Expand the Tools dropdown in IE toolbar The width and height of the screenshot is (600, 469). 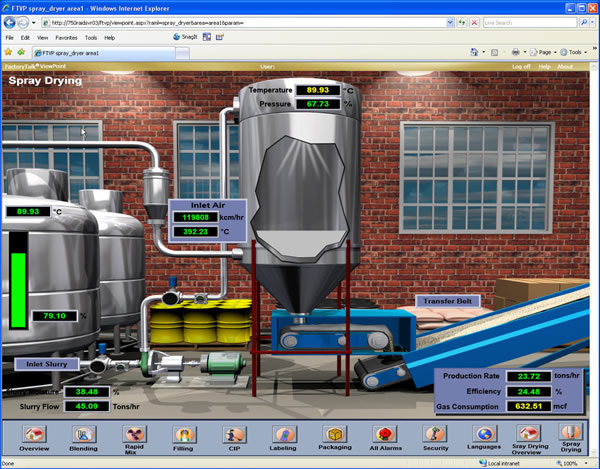[x=577, y=51]
